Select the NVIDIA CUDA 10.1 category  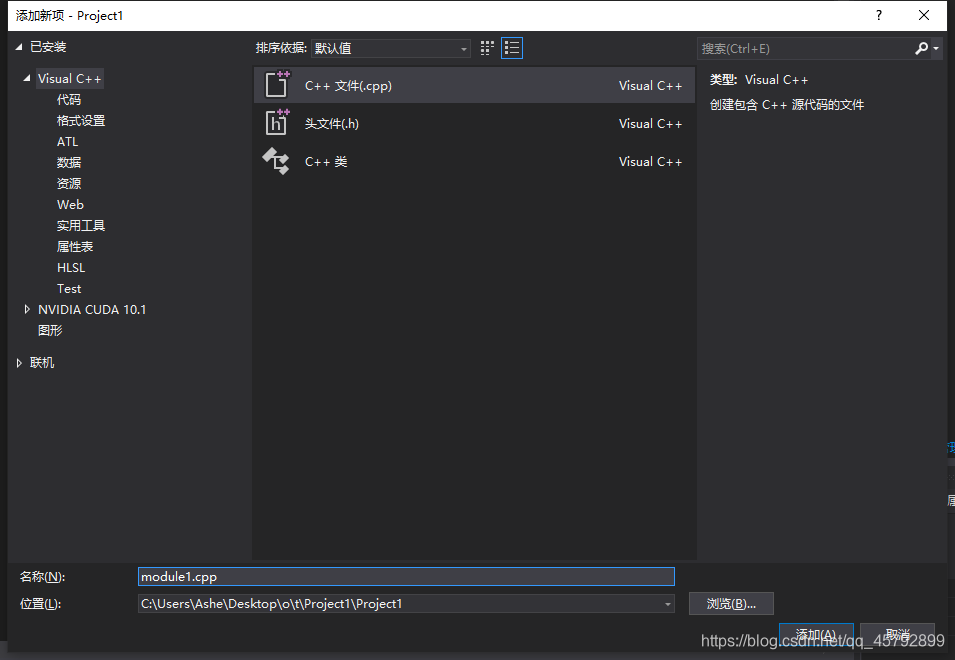tap(92, 309)
